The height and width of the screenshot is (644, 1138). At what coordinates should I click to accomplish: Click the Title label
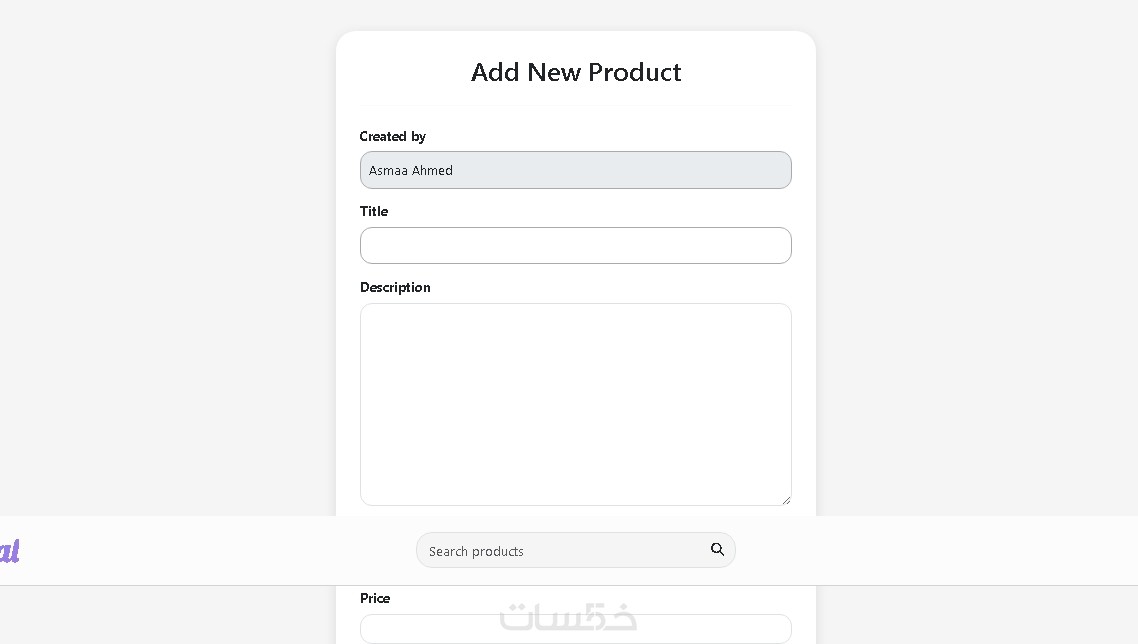373,211
